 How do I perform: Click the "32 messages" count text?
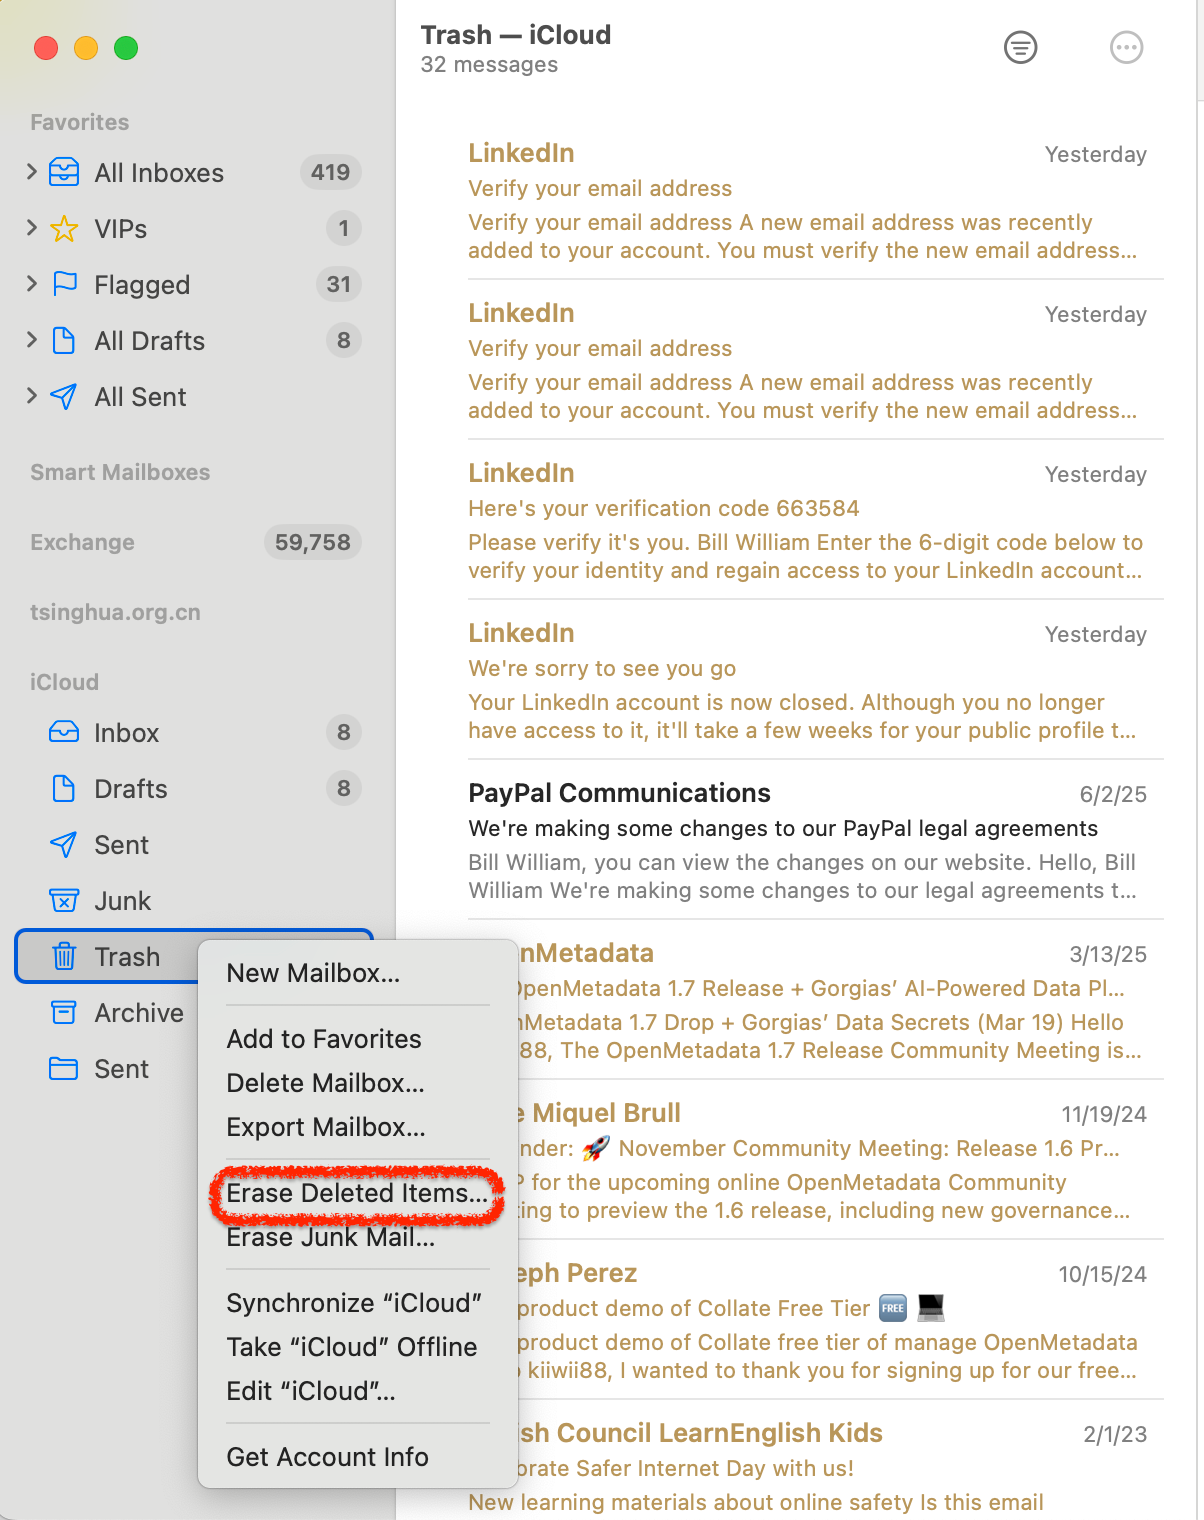tap(489, 65)
